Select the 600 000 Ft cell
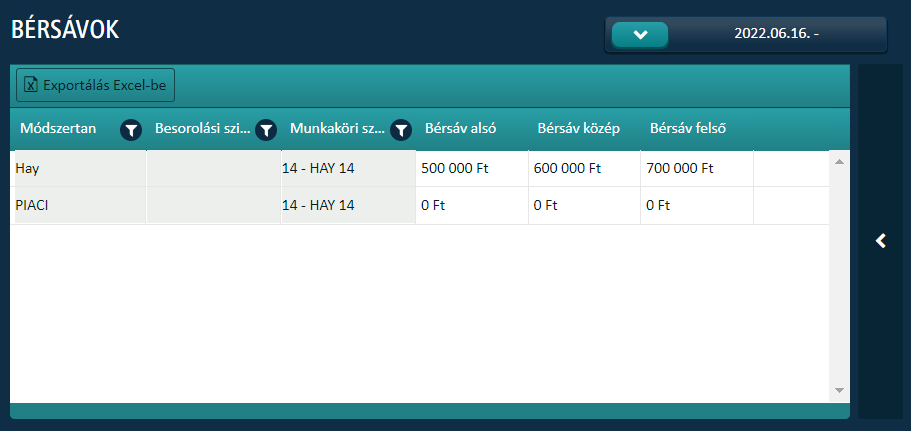This screenshot has height=431, width=911. point(584,168)
